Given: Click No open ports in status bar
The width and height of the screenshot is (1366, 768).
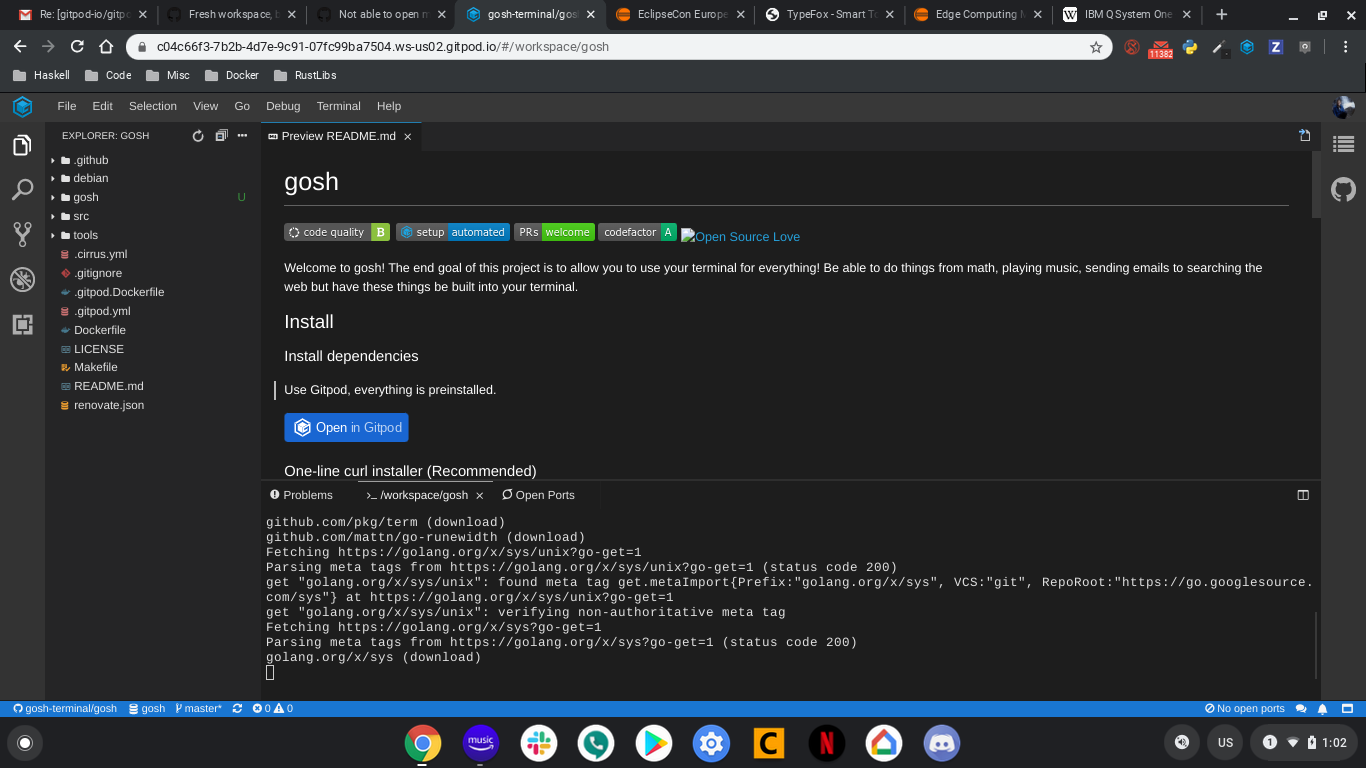Looking at the screenshot, I should point(1245,708).
